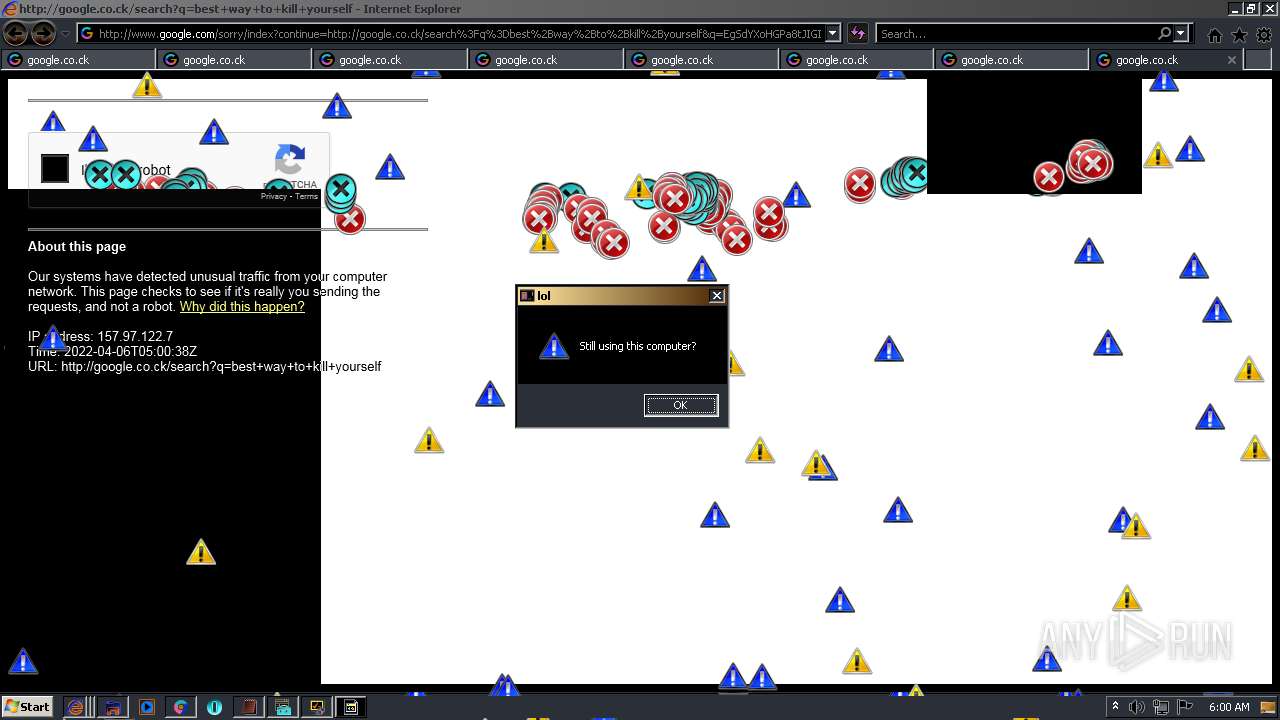Click the 'Time: 2022-04-06T05:00:38Z' line
This screenshot has height=720, width=1280.
(x=112, y=352)
